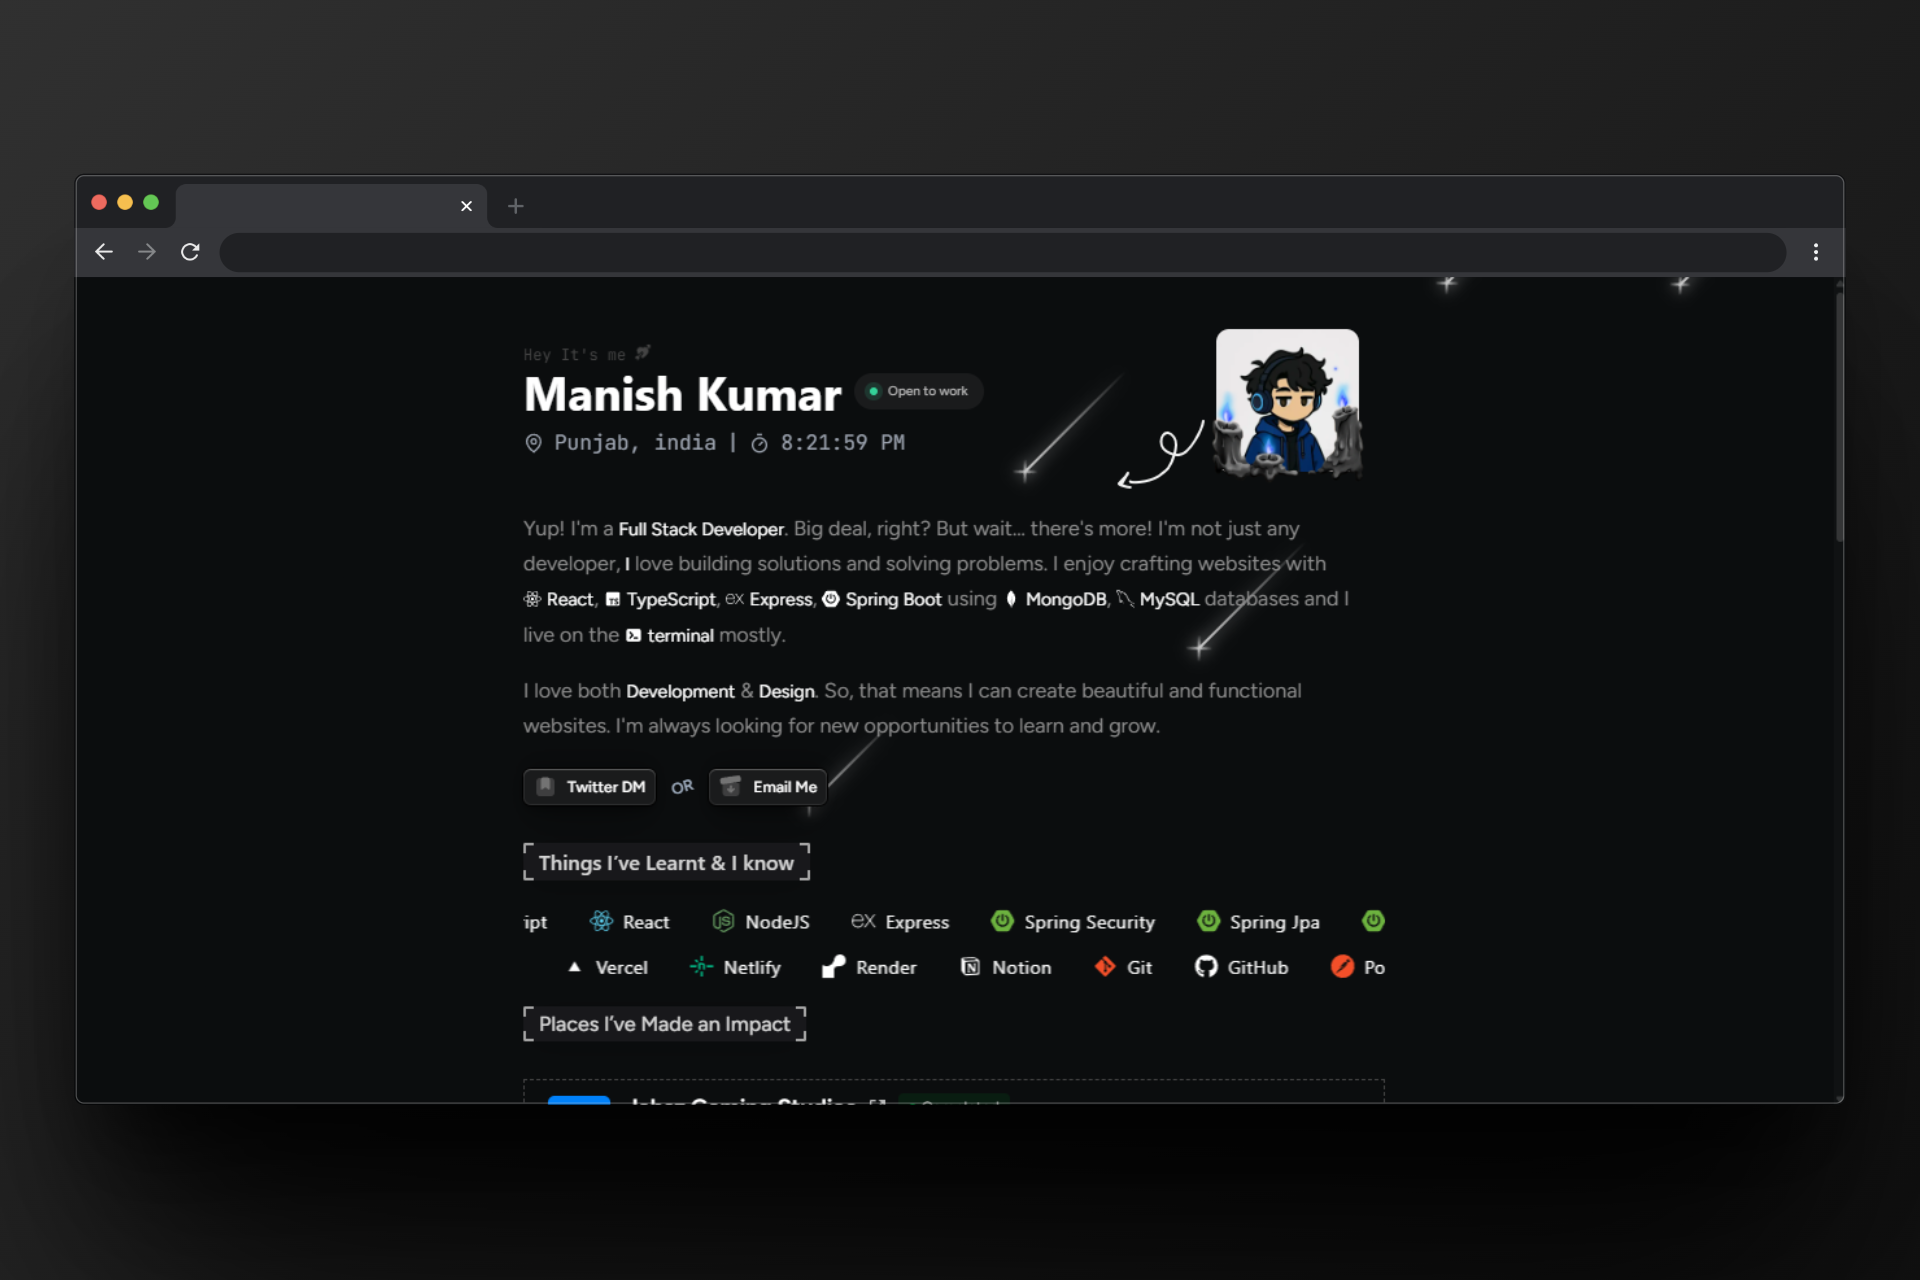Click the Vercel triangle icon
Image resolution: width=1920 pixels, height=1280 pixels.
pos(574,967)
